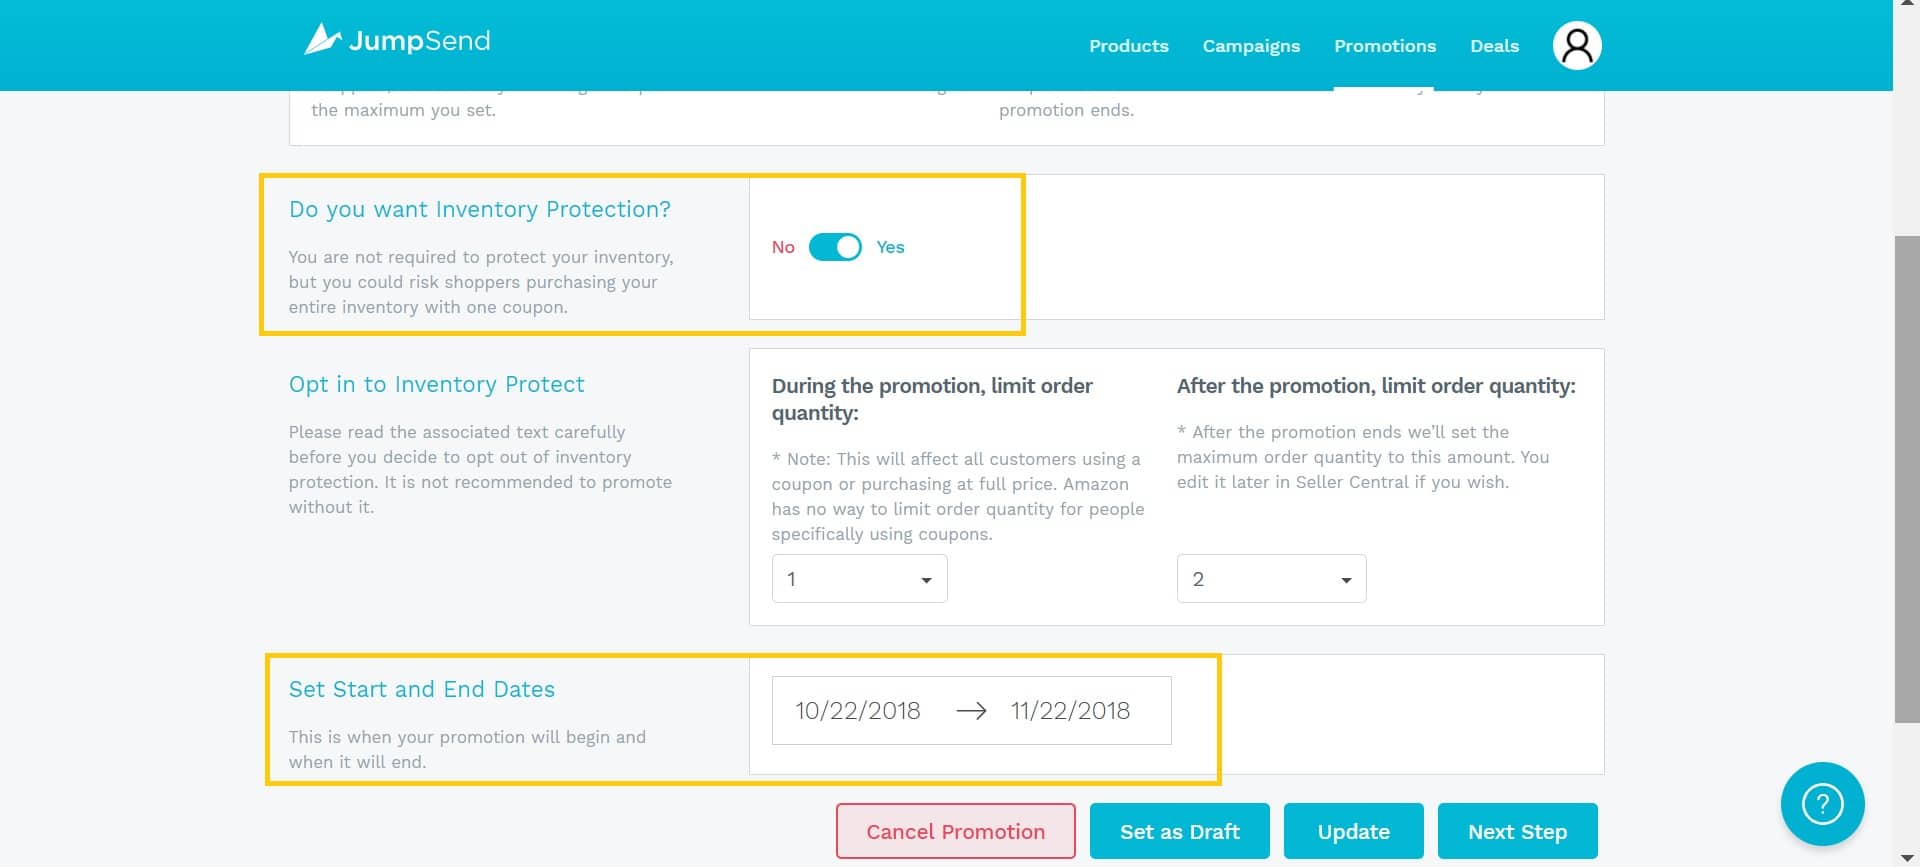The height and width of the screenshot is (868, 1920).
Task: Click the Cancel Promotion button
Action: pyautogui.click(x=955, y=831)
